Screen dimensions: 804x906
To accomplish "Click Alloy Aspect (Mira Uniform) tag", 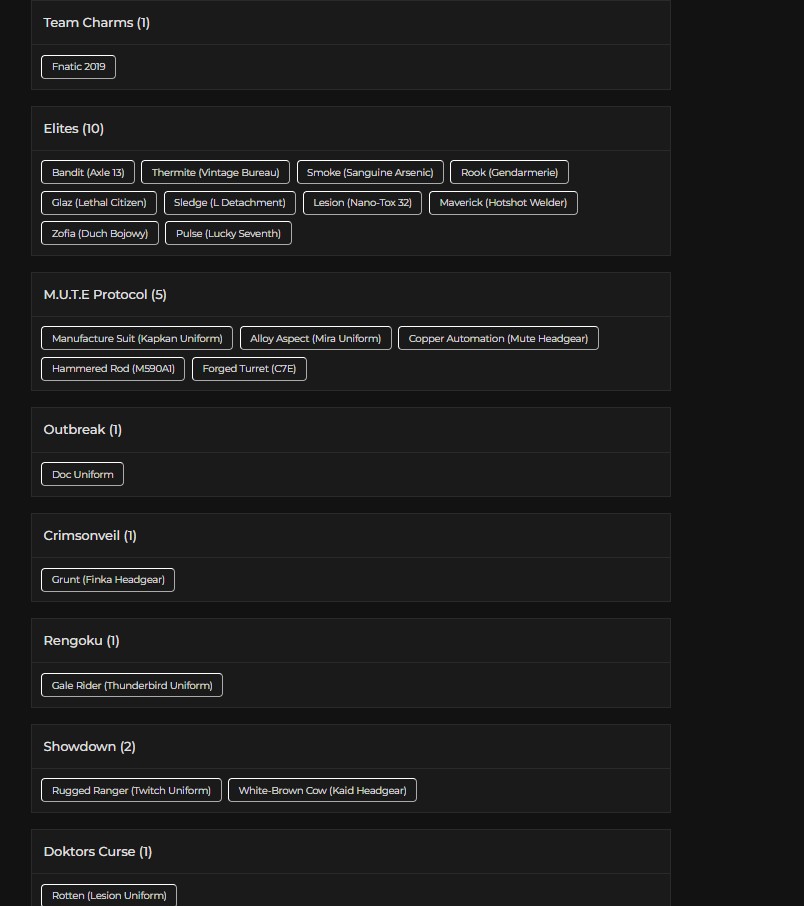I will (316, 339).
